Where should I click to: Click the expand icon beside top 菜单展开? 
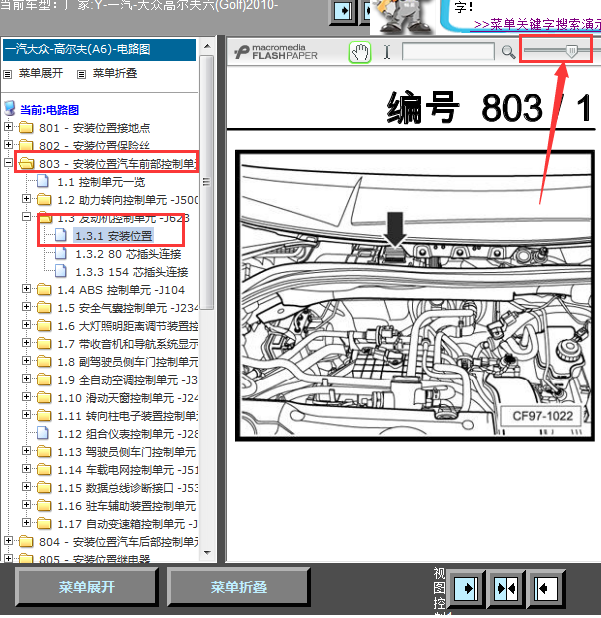pyautogui.click(x=7, y=74)
